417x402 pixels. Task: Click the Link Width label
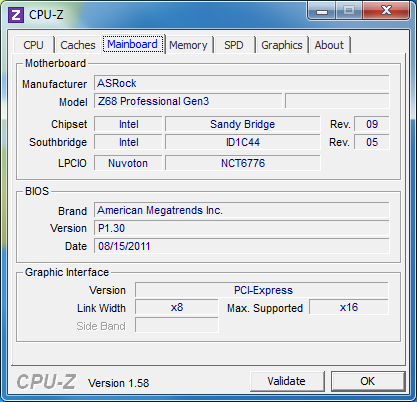pos(101,308)
